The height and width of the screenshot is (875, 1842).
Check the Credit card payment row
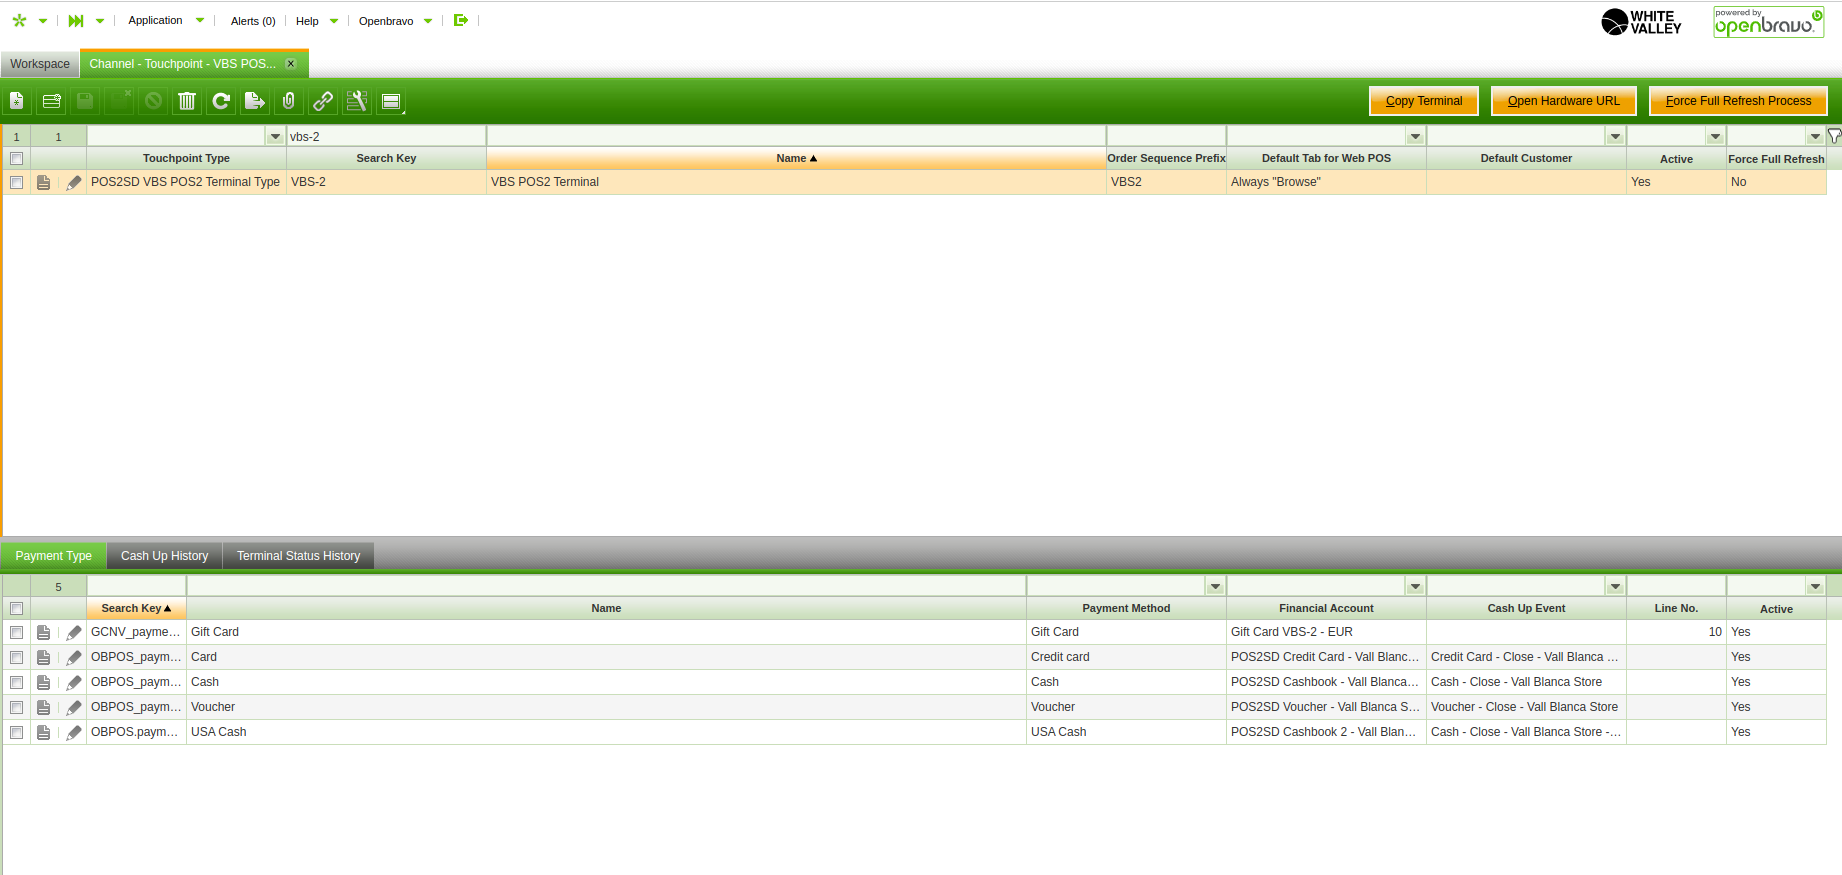coord(16,657)
